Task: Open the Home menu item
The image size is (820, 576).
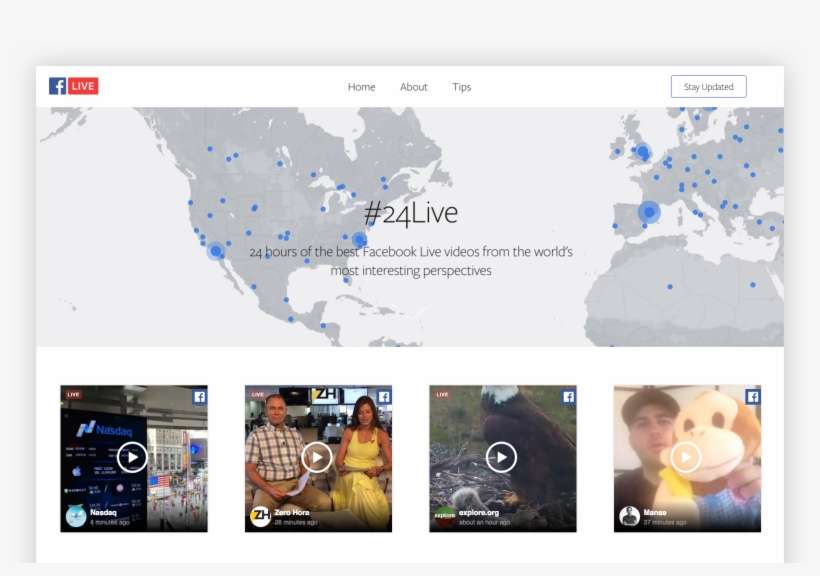Action: click(361, 87)
